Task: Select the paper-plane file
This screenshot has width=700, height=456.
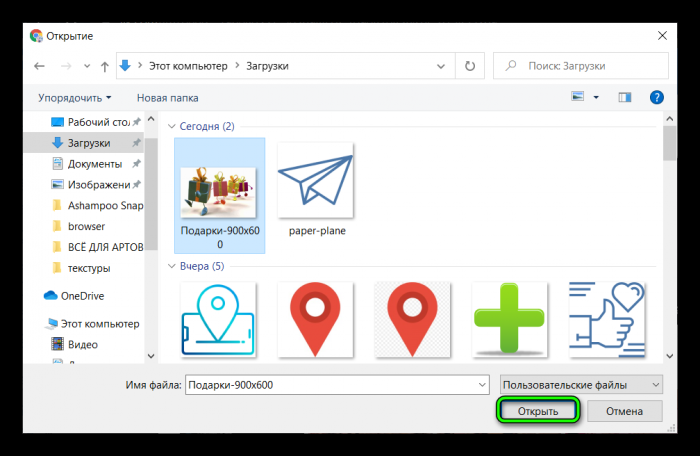Action: tap(315, 190)
